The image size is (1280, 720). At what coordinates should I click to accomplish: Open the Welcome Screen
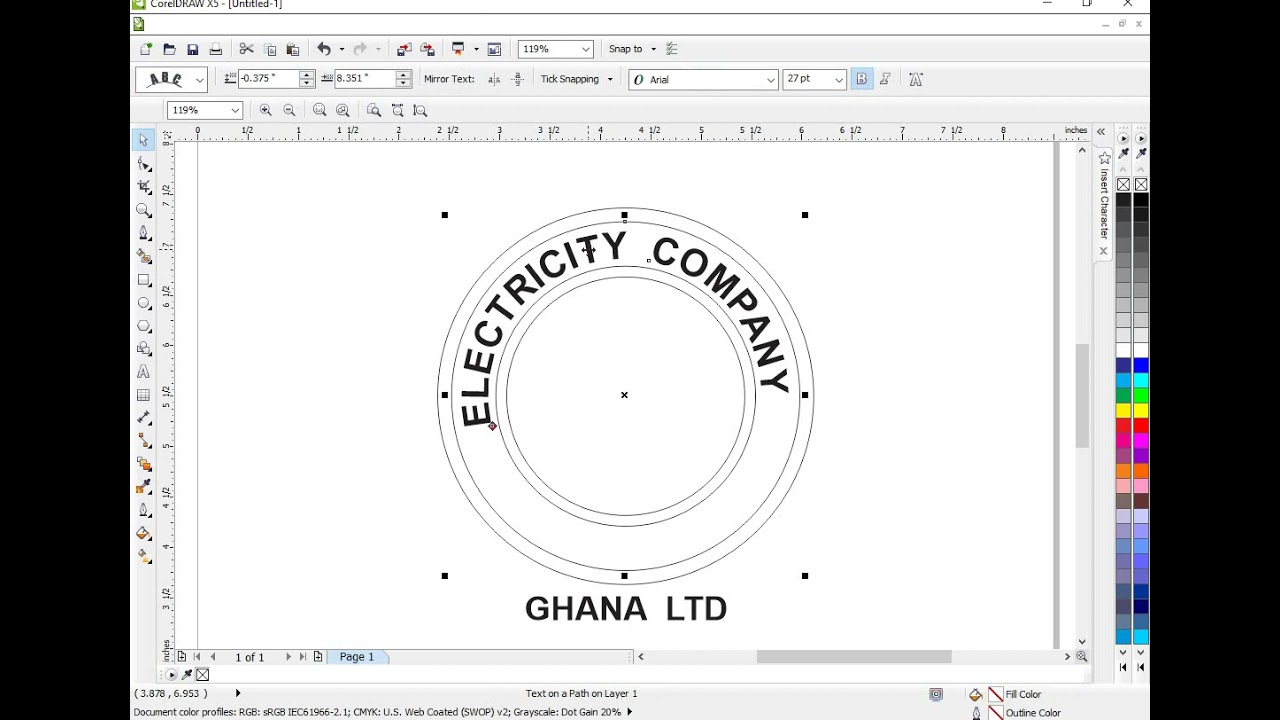tap(494, 49)
